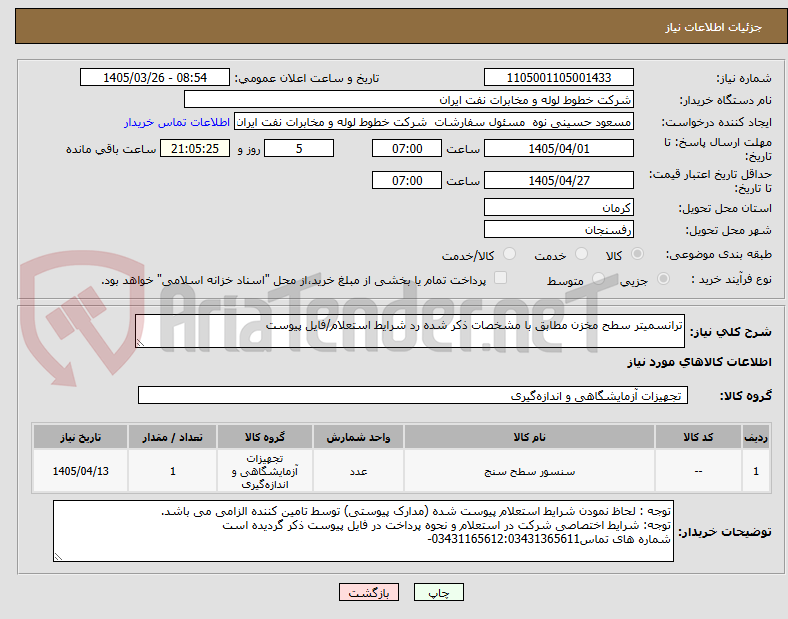The width and height of the screenshot is (788, 619).
Task: Click the شماره نیاز field 1105001105001433
Action: click(559, 77)
